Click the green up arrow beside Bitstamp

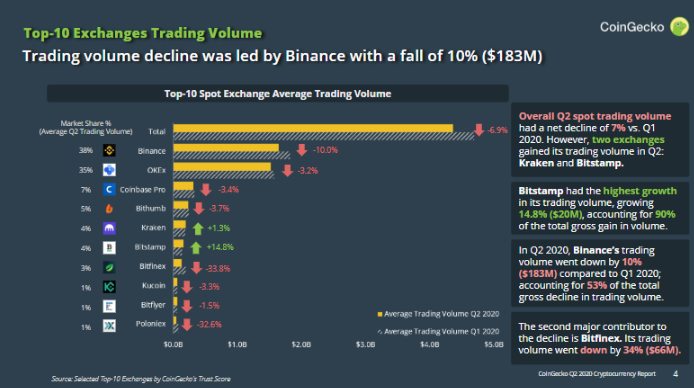(x=196, y=248)
